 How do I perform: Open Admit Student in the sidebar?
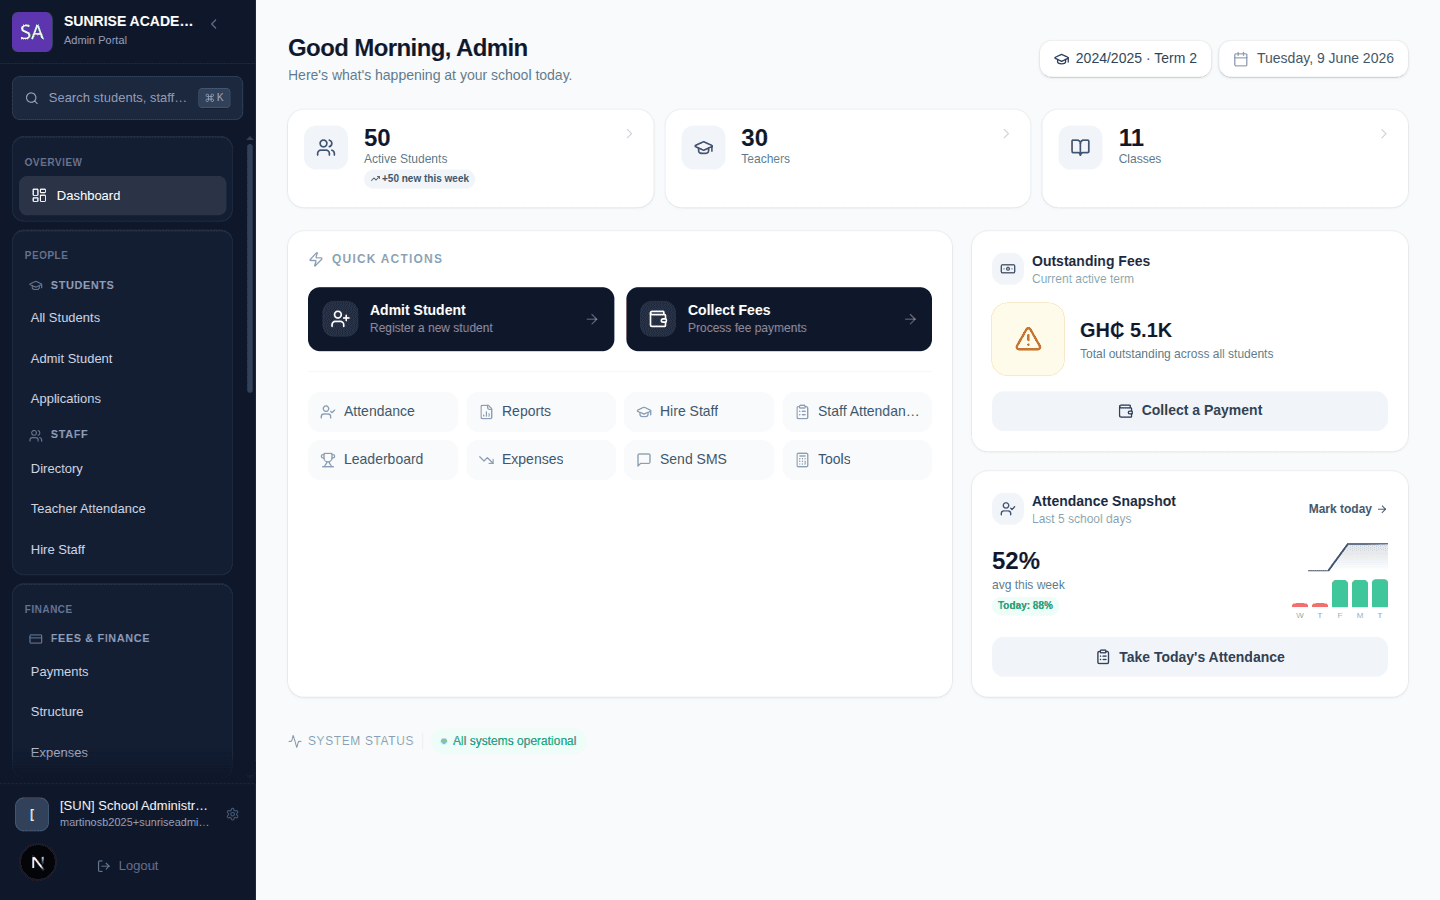122,358
